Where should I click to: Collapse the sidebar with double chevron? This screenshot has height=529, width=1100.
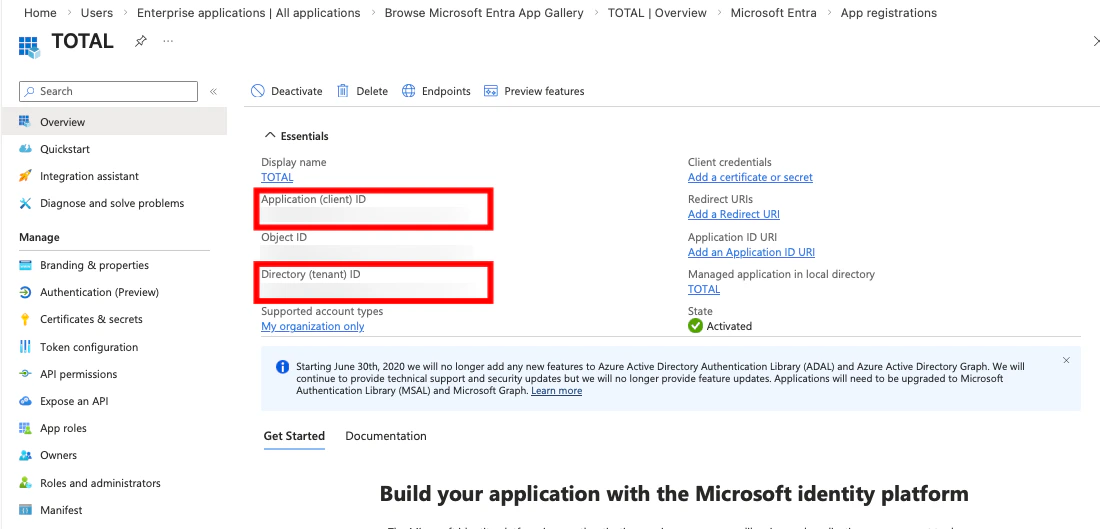coord(213,91)
